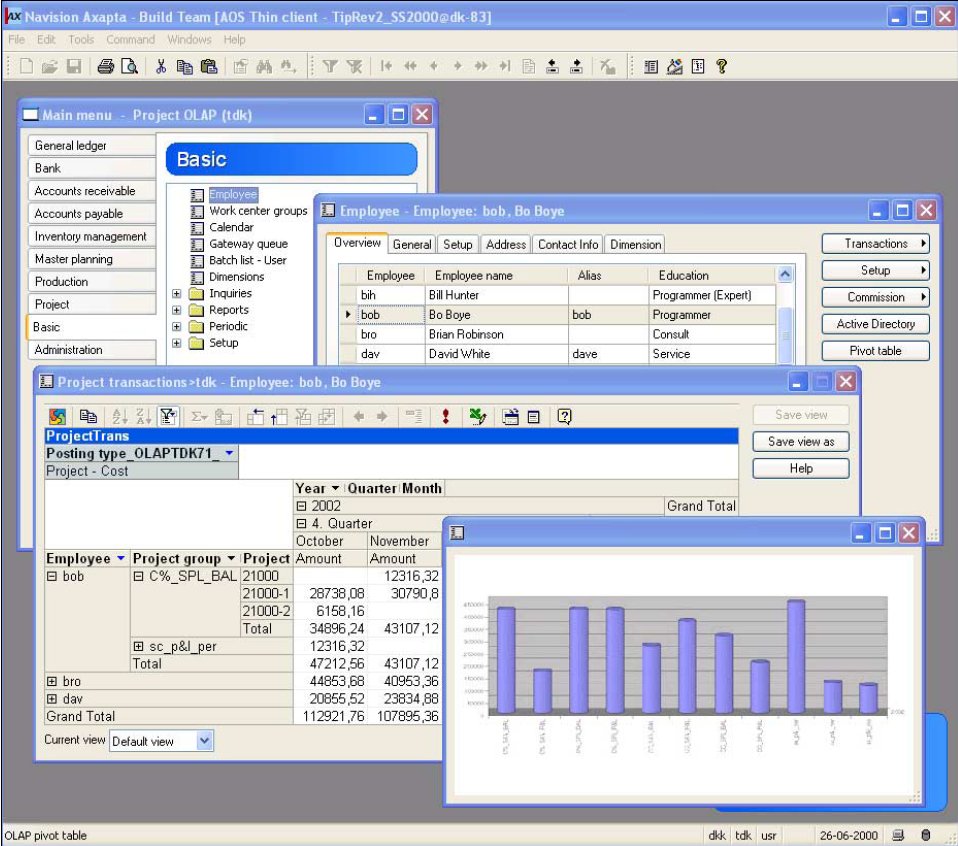The image size is (958, 846).
Task: Select General ledger in Main menu
Action: pyautogui.click(x=92, y=145)
